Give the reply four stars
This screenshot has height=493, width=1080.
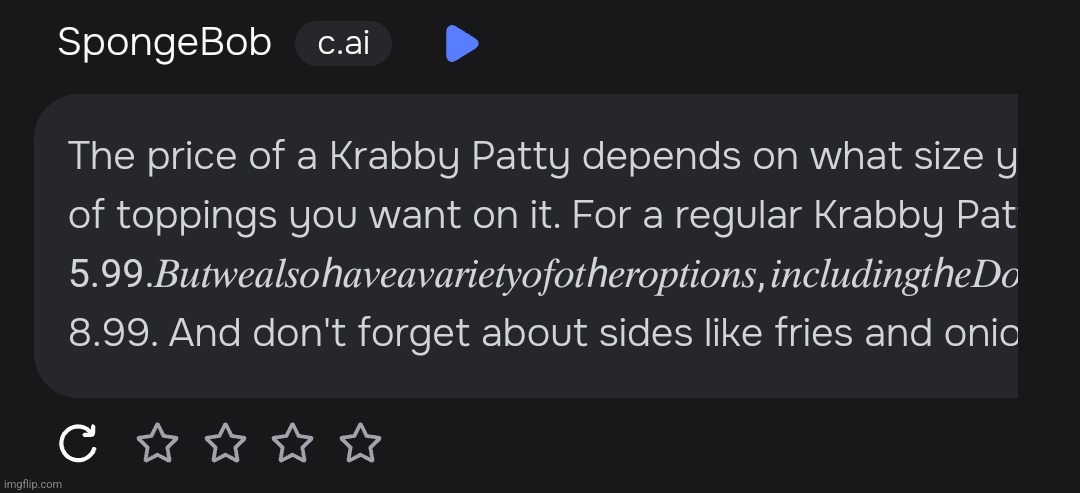click(360, 443)
